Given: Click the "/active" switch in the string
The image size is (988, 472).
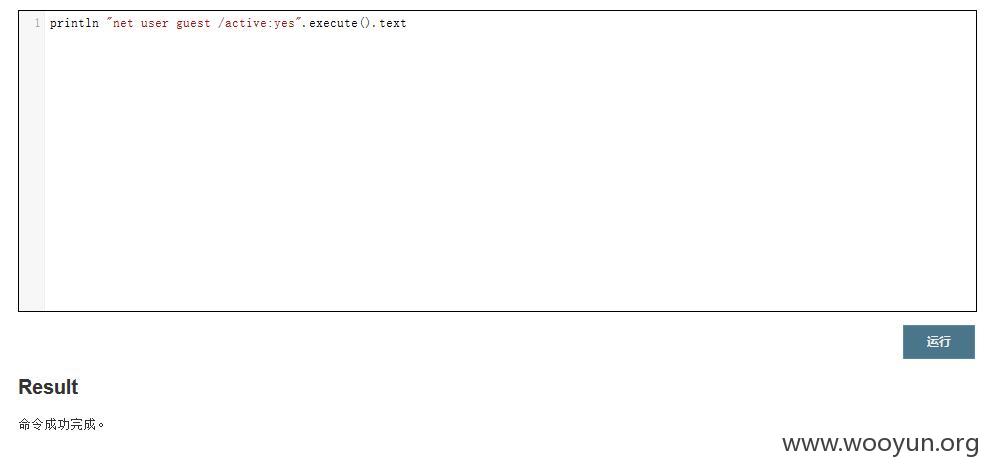Looking at the screenshot, I should [x=244, y=23].
